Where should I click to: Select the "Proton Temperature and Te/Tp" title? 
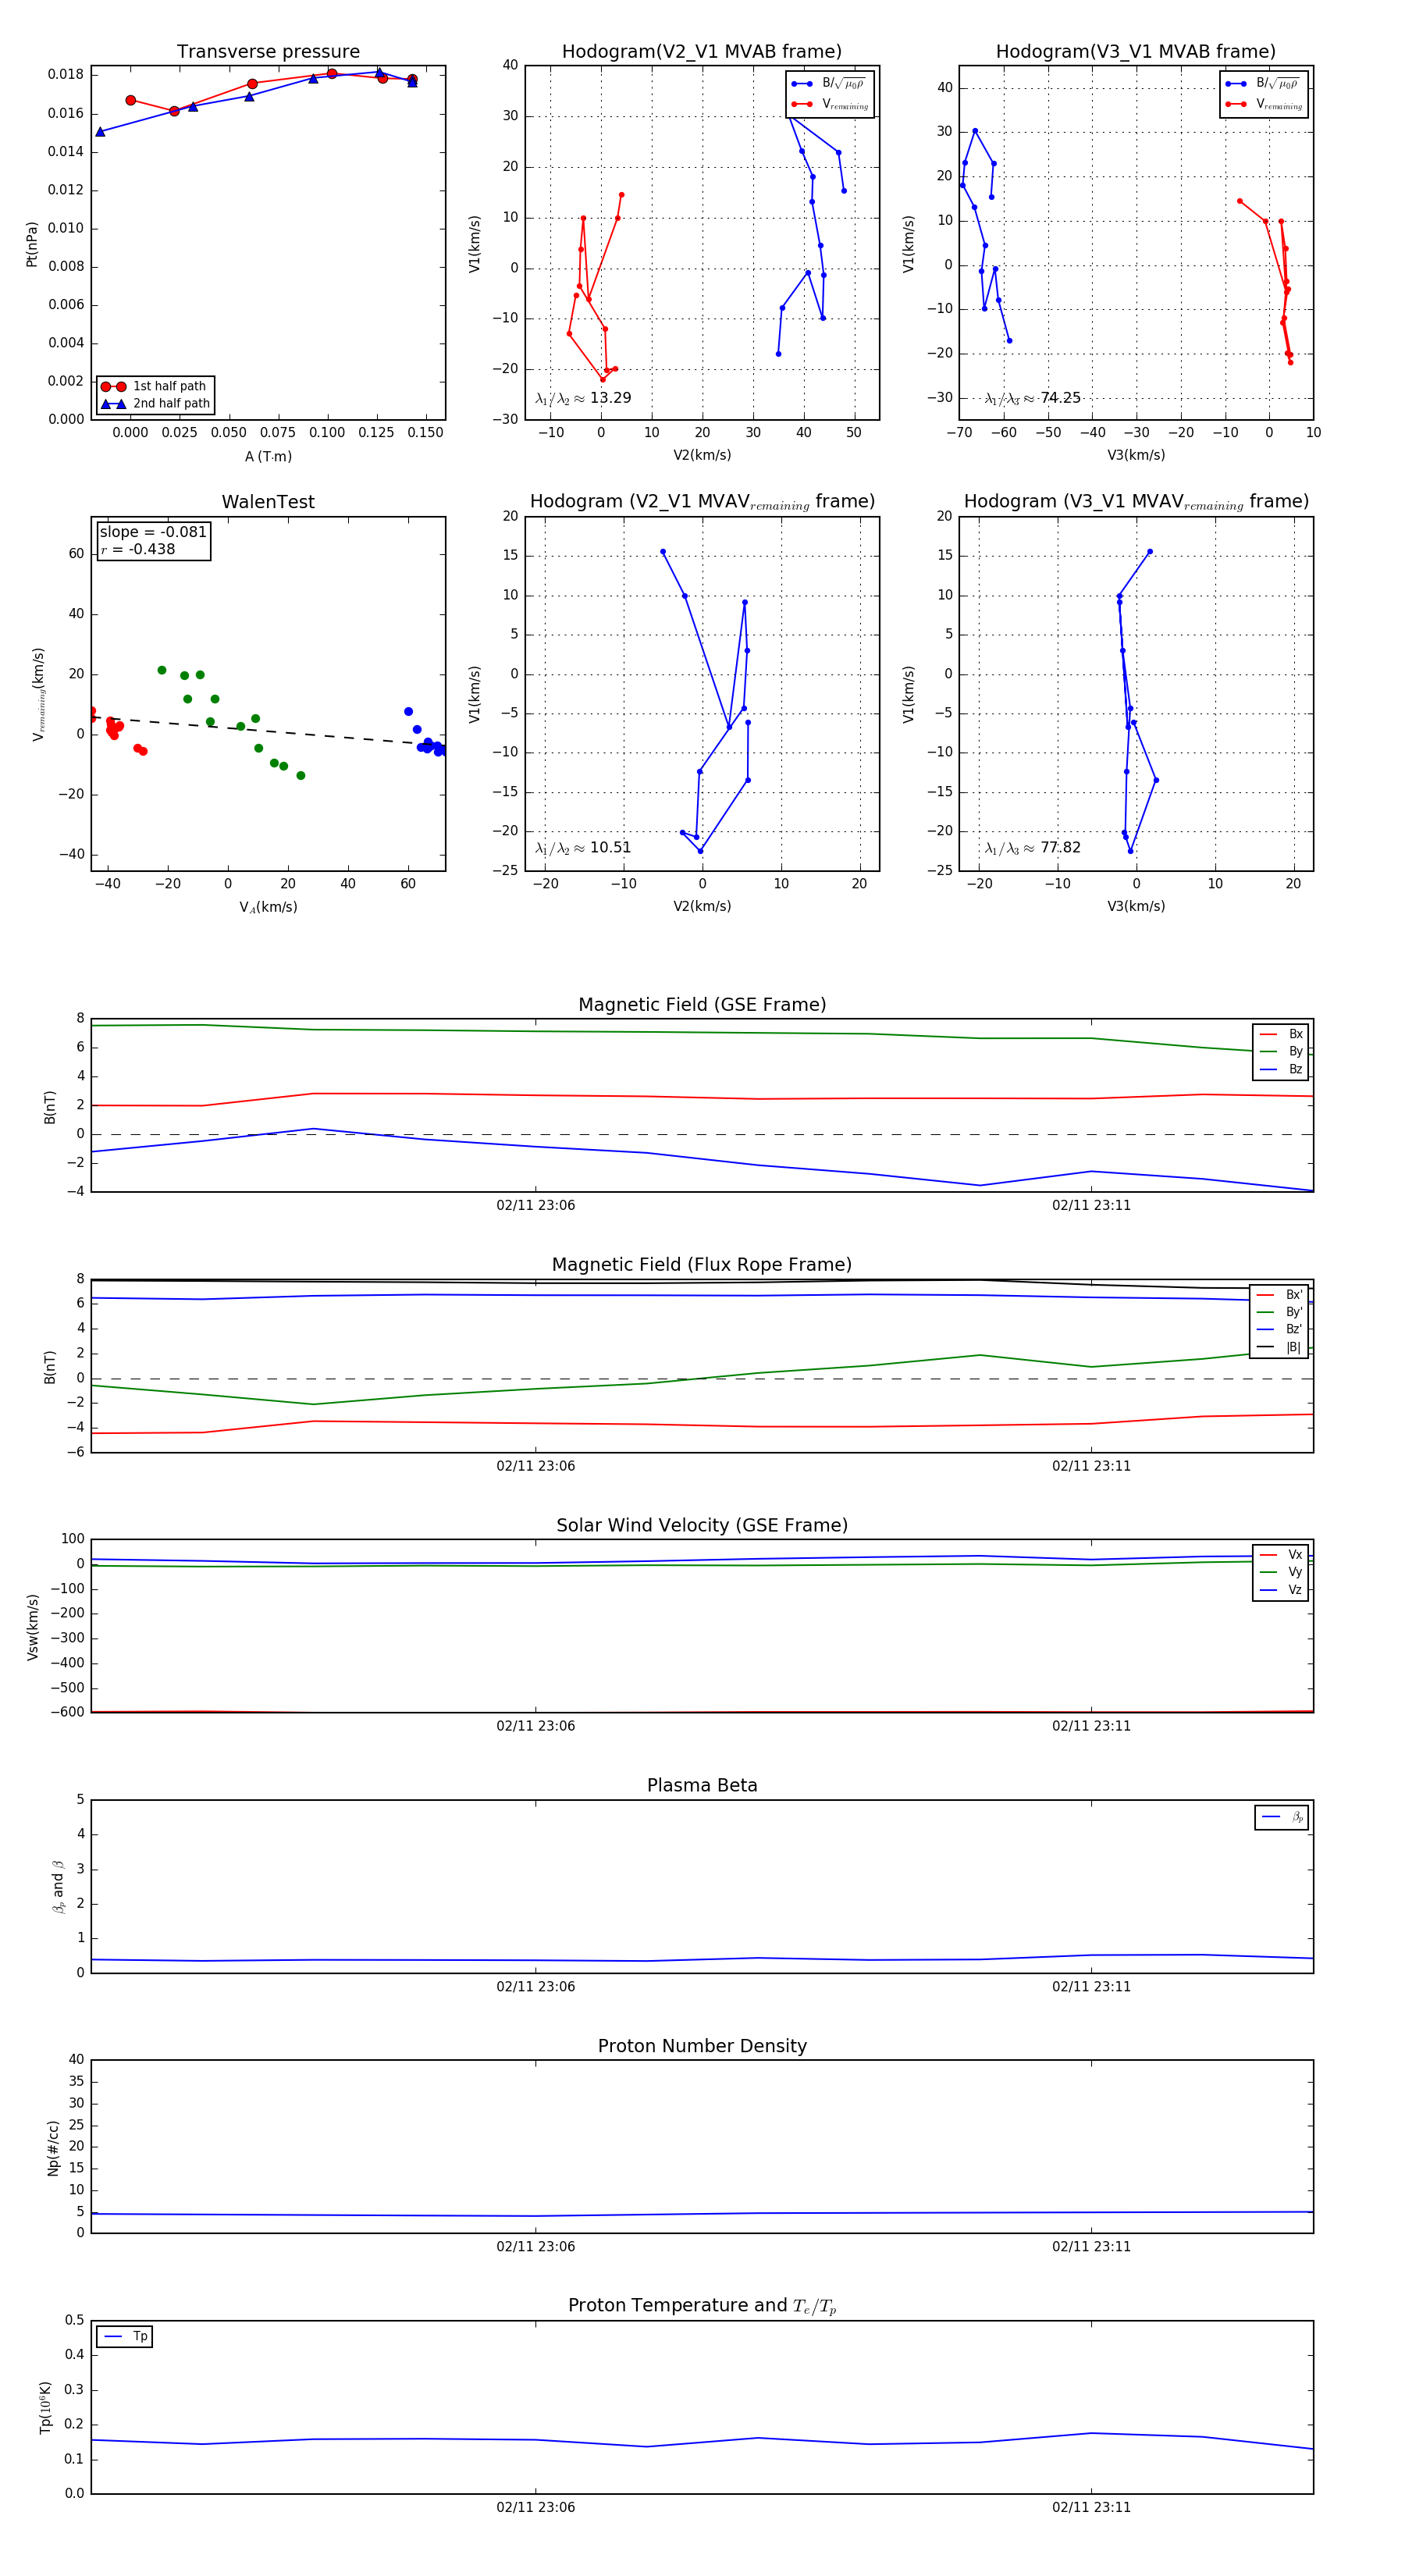pyautogui.click(x=702, y=2306)
